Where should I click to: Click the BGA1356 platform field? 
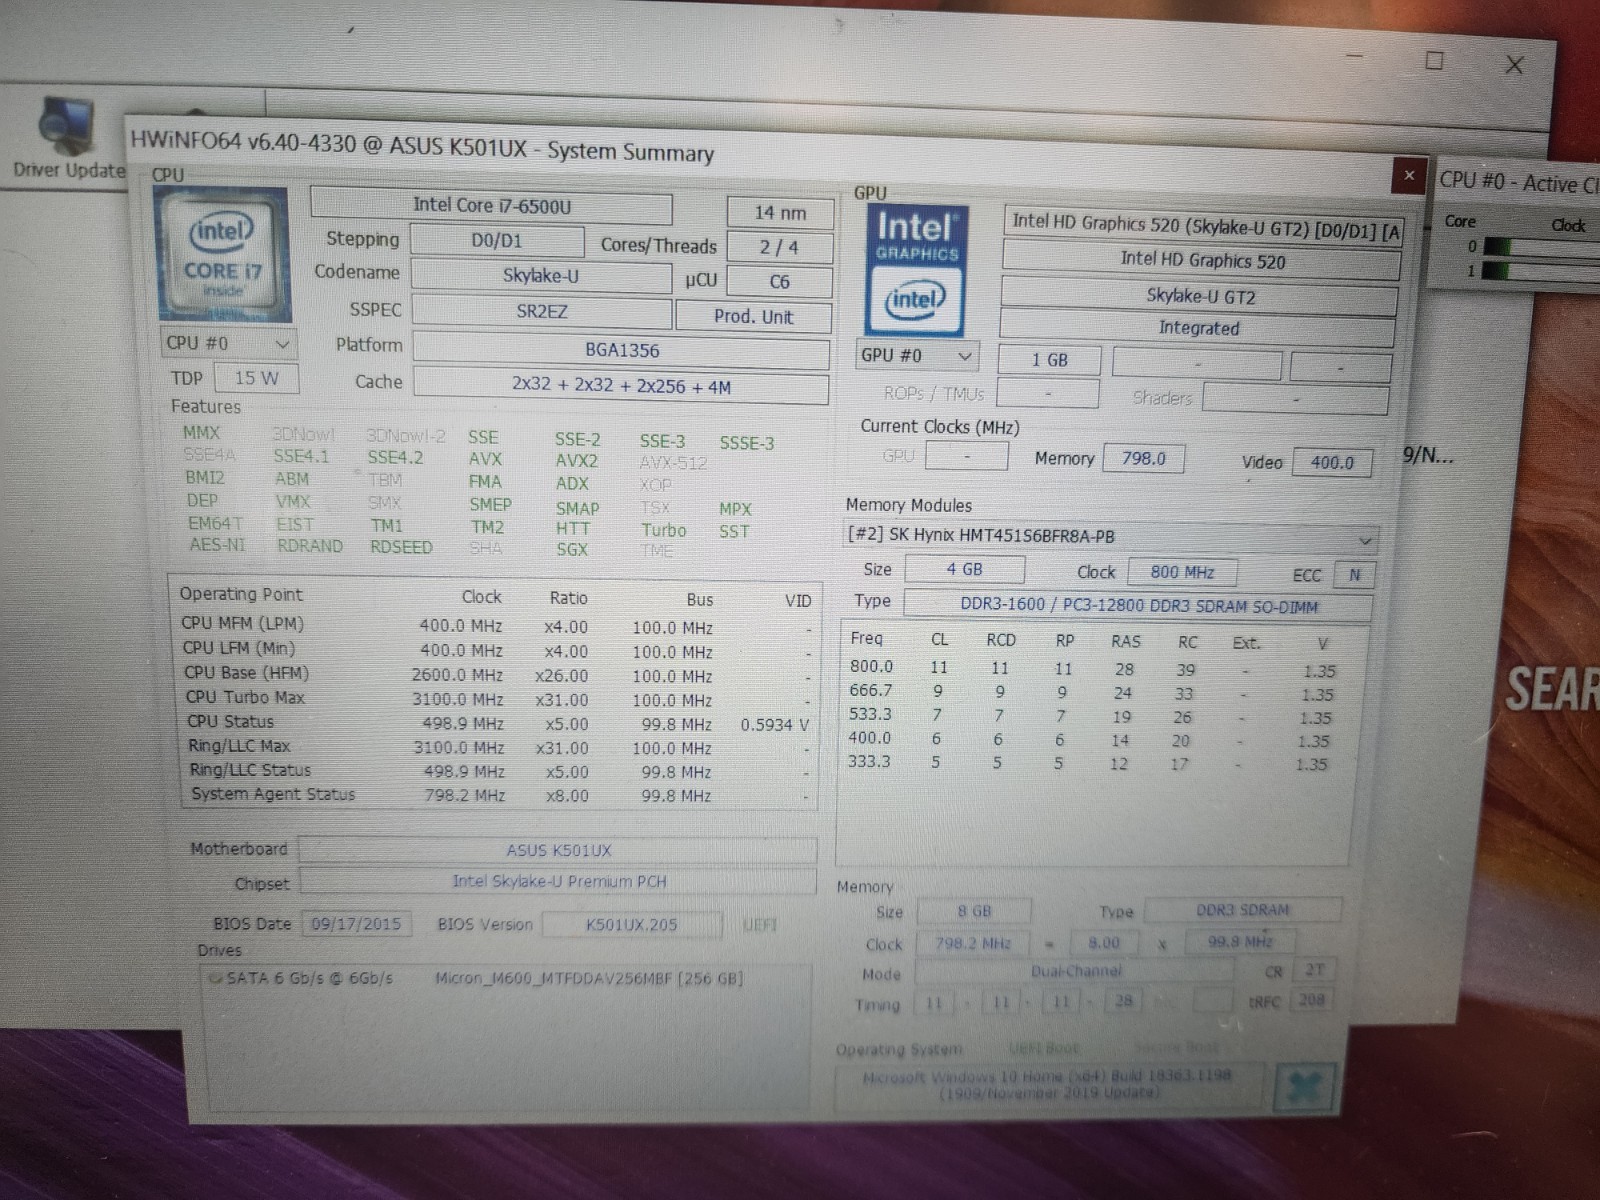(622, 350)
